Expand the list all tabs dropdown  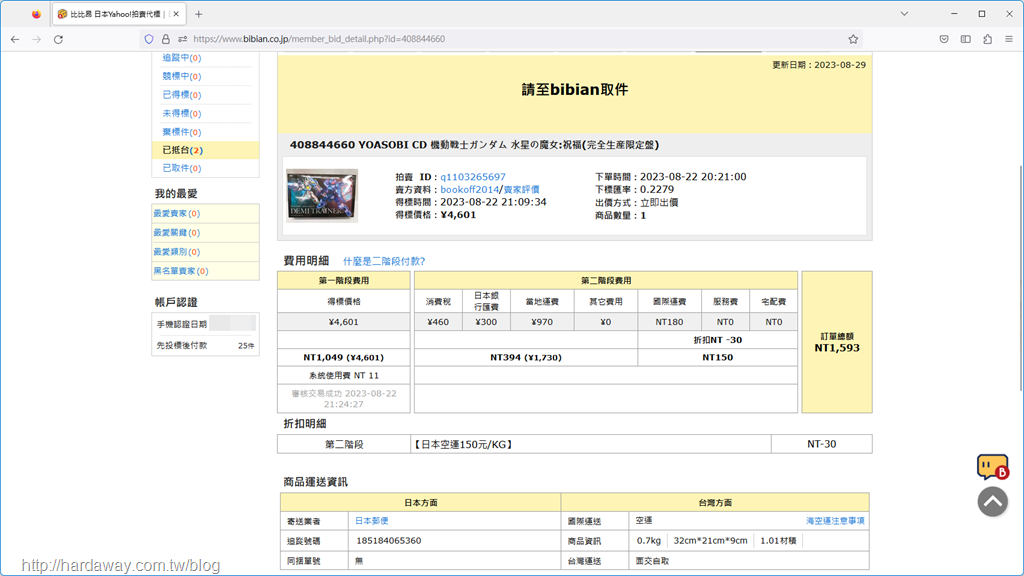904,14
